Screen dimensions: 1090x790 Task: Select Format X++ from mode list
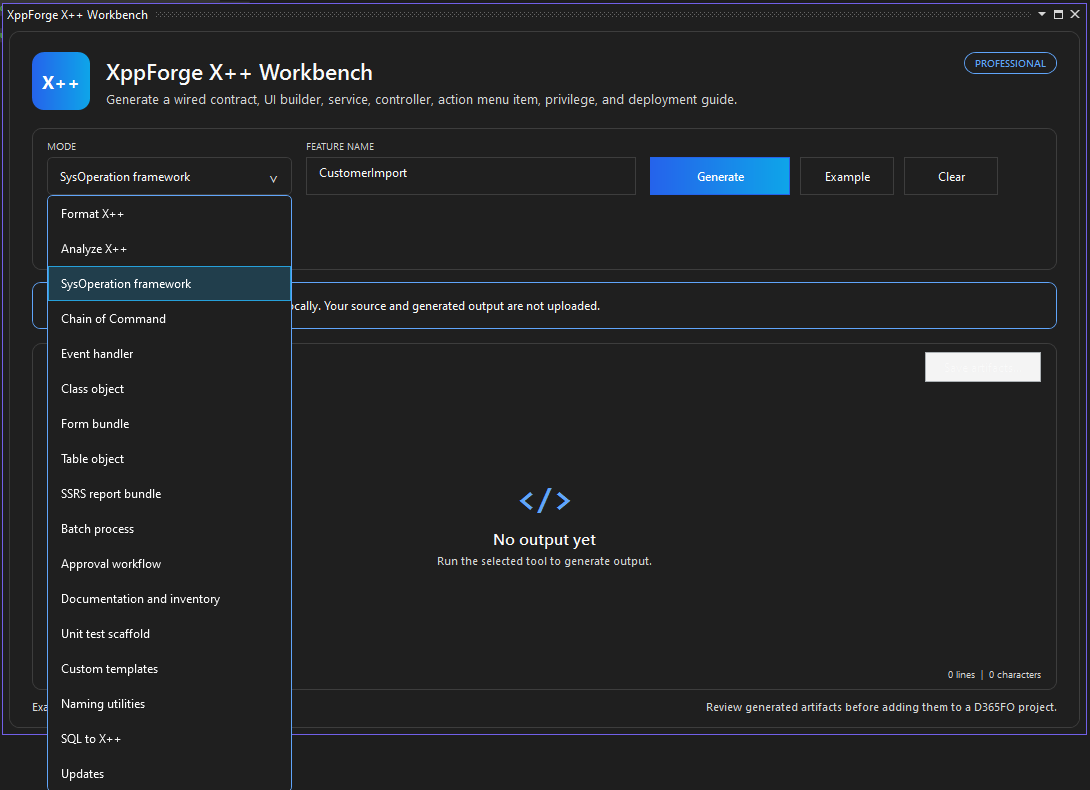[x=169, y=213]
